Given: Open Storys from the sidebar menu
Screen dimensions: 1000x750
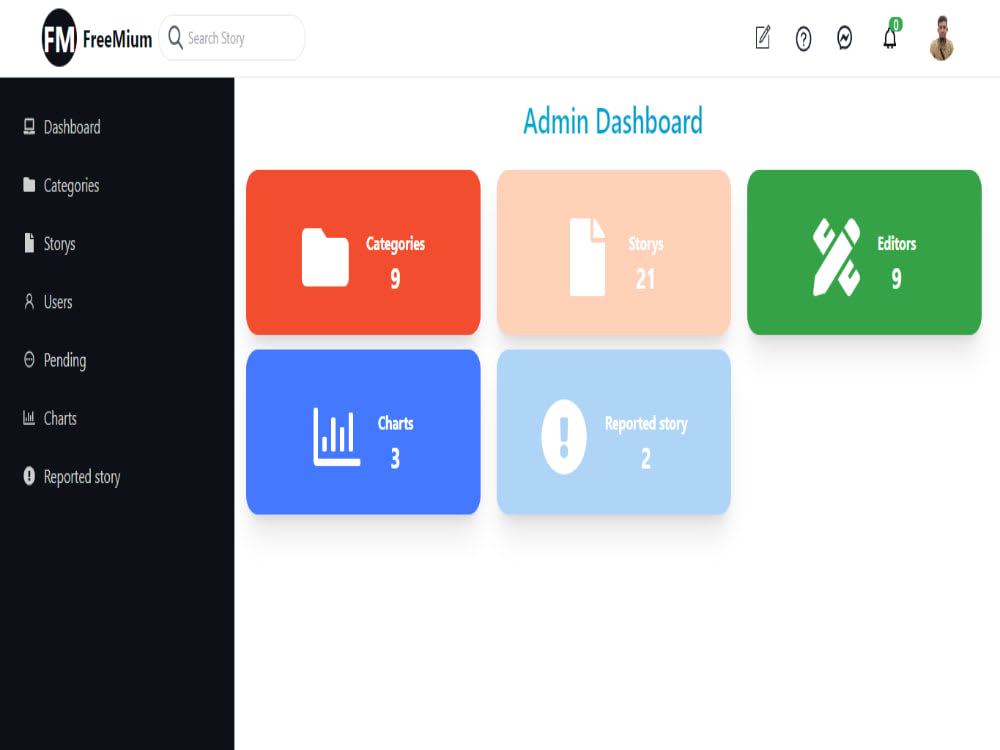Looking at the screenshot, I should [59, 244].
